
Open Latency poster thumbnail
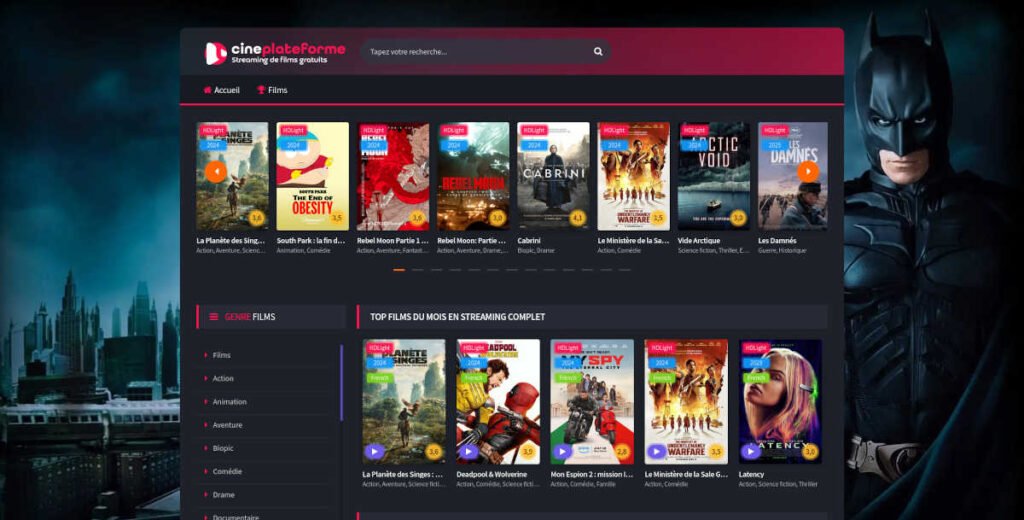780,401
